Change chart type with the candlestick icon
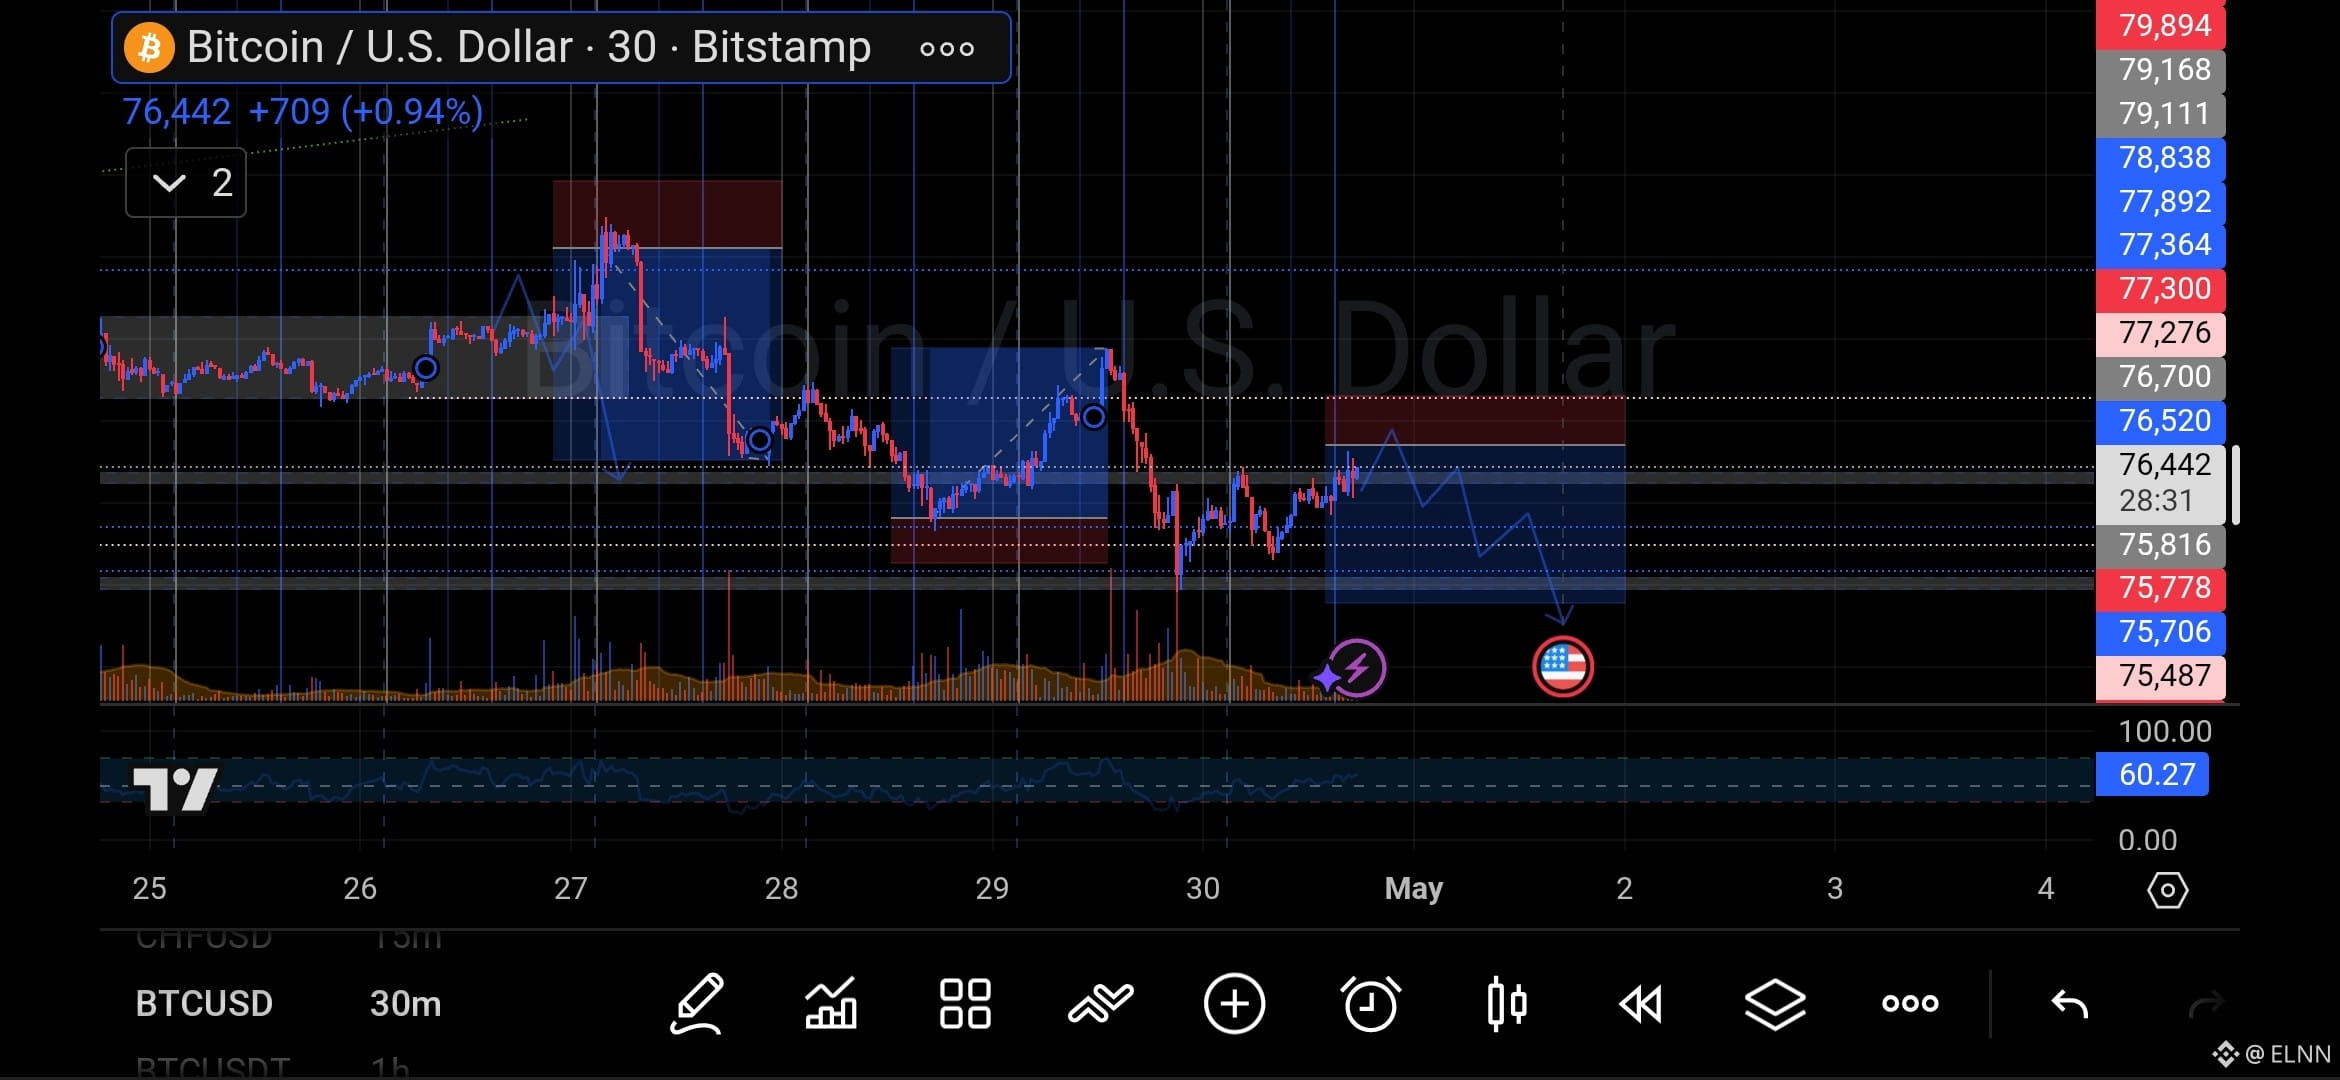2340x1080 pixels. (1506, 1003)
